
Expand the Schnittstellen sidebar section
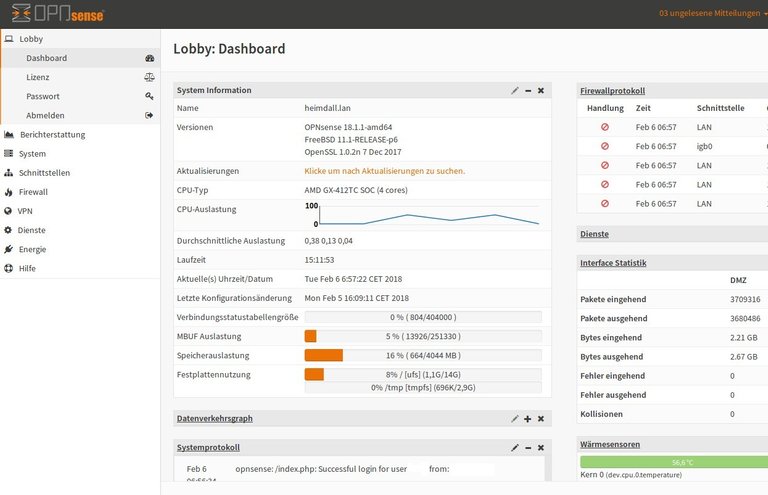click(44, 172)
